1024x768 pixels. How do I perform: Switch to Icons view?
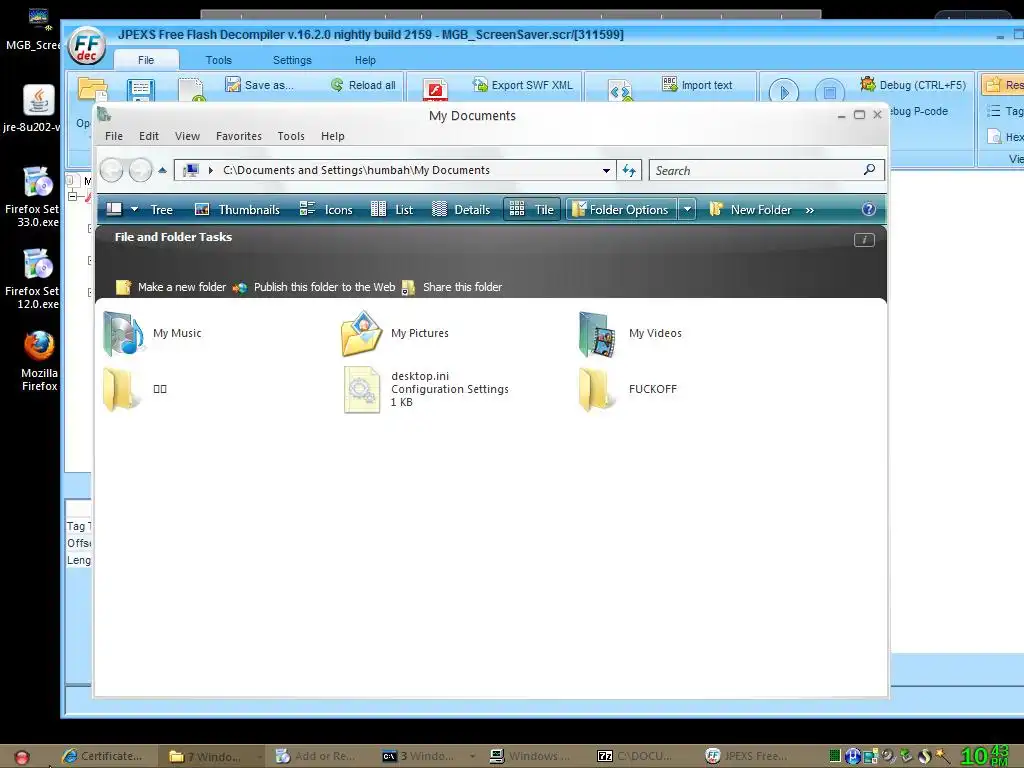pos(326,210)
